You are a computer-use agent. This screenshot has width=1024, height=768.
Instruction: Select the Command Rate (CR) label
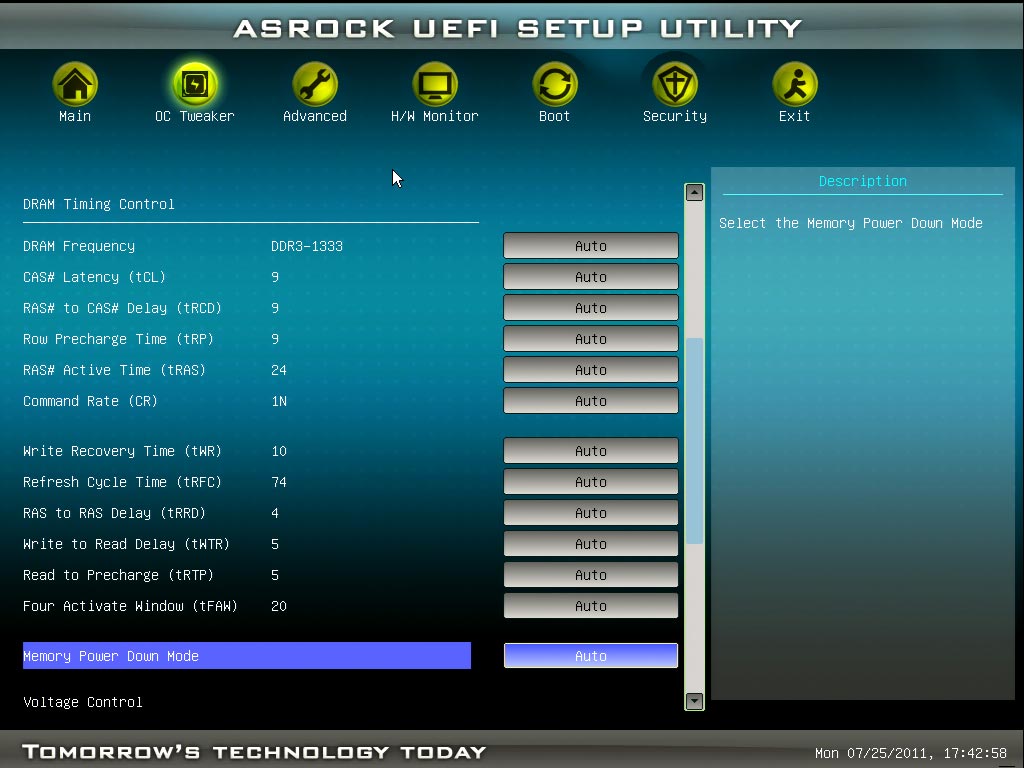90,401
